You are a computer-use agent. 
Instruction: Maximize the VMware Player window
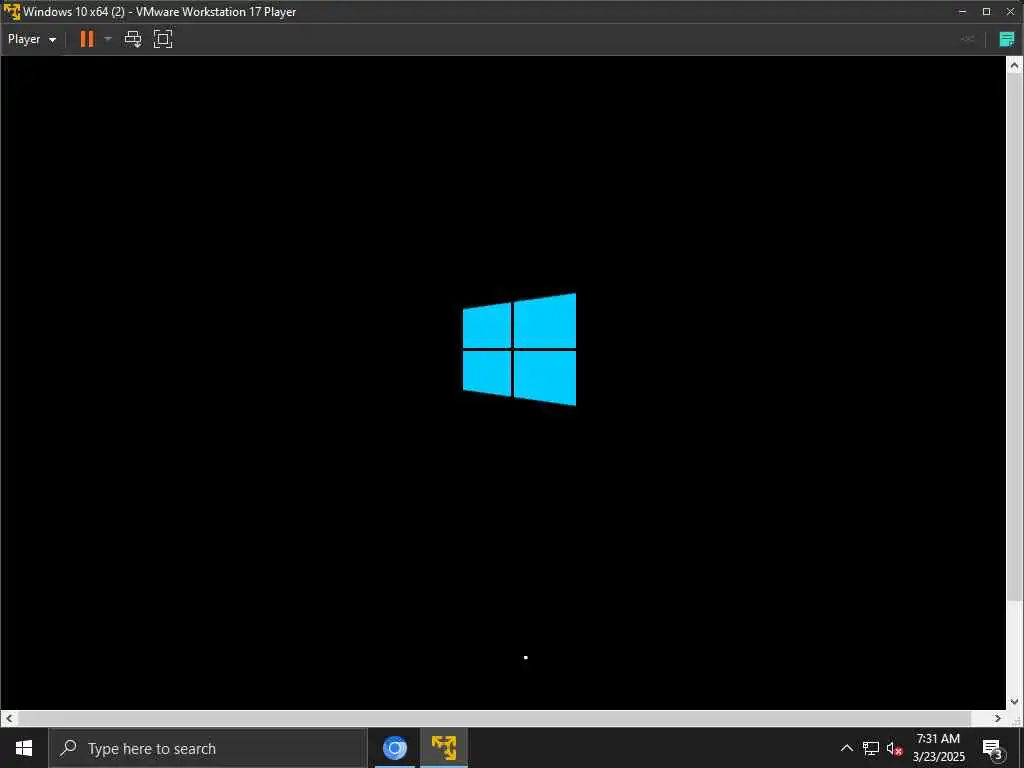[x=986, y=12]
